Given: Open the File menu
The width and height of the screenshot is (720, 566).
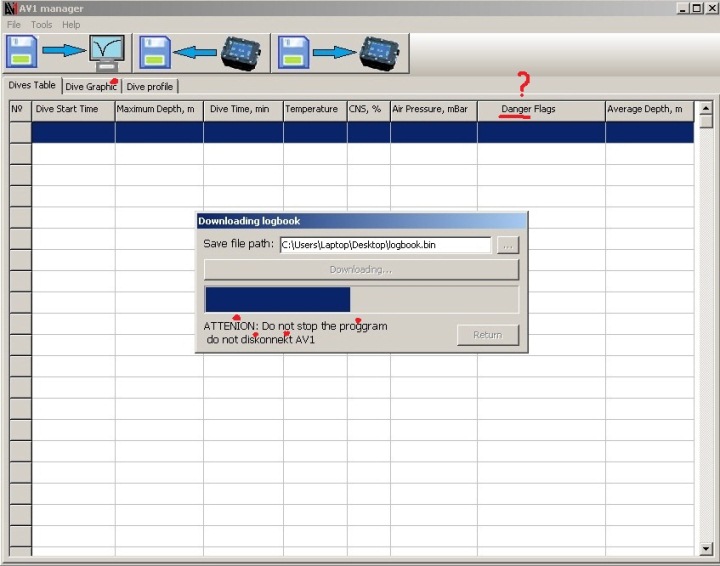Looking at the screenshot, I should coord(14,24).
